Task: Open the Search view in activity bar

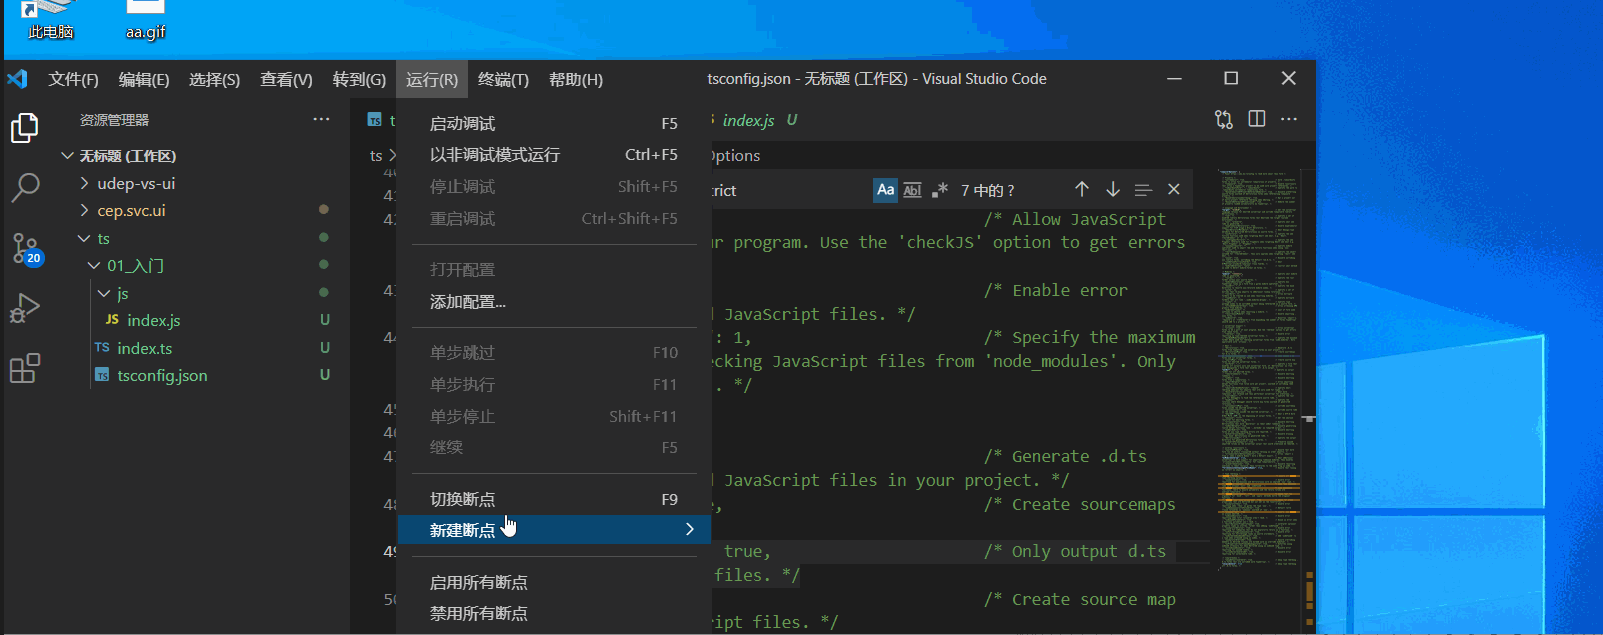Action: point(25,187)
